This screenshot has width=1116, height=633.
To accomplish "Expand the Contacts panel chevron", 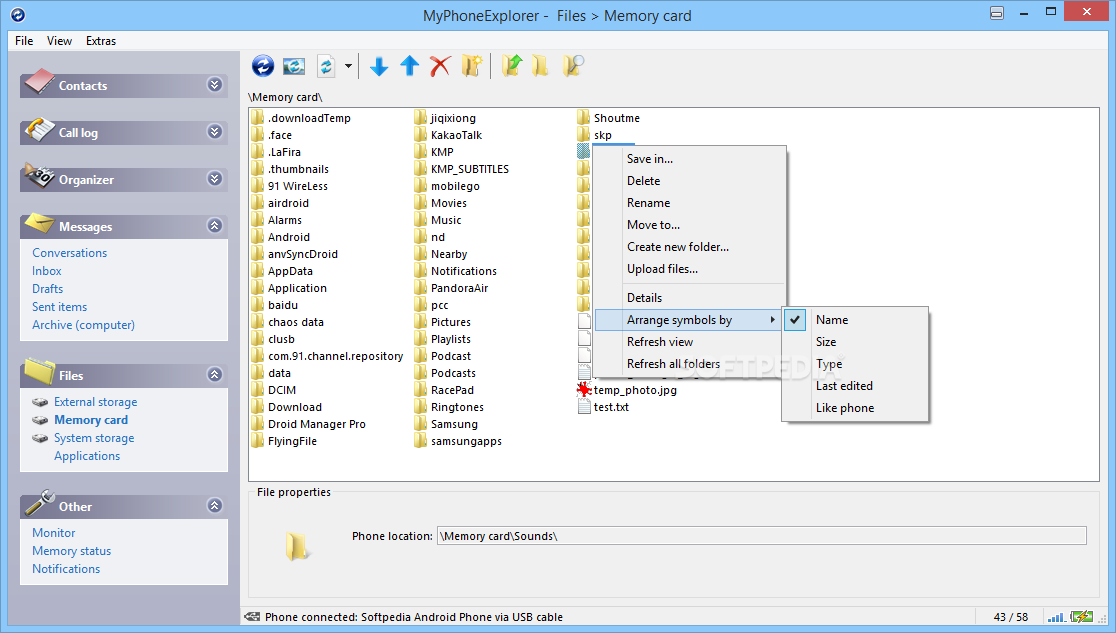I will coord(214,85).
